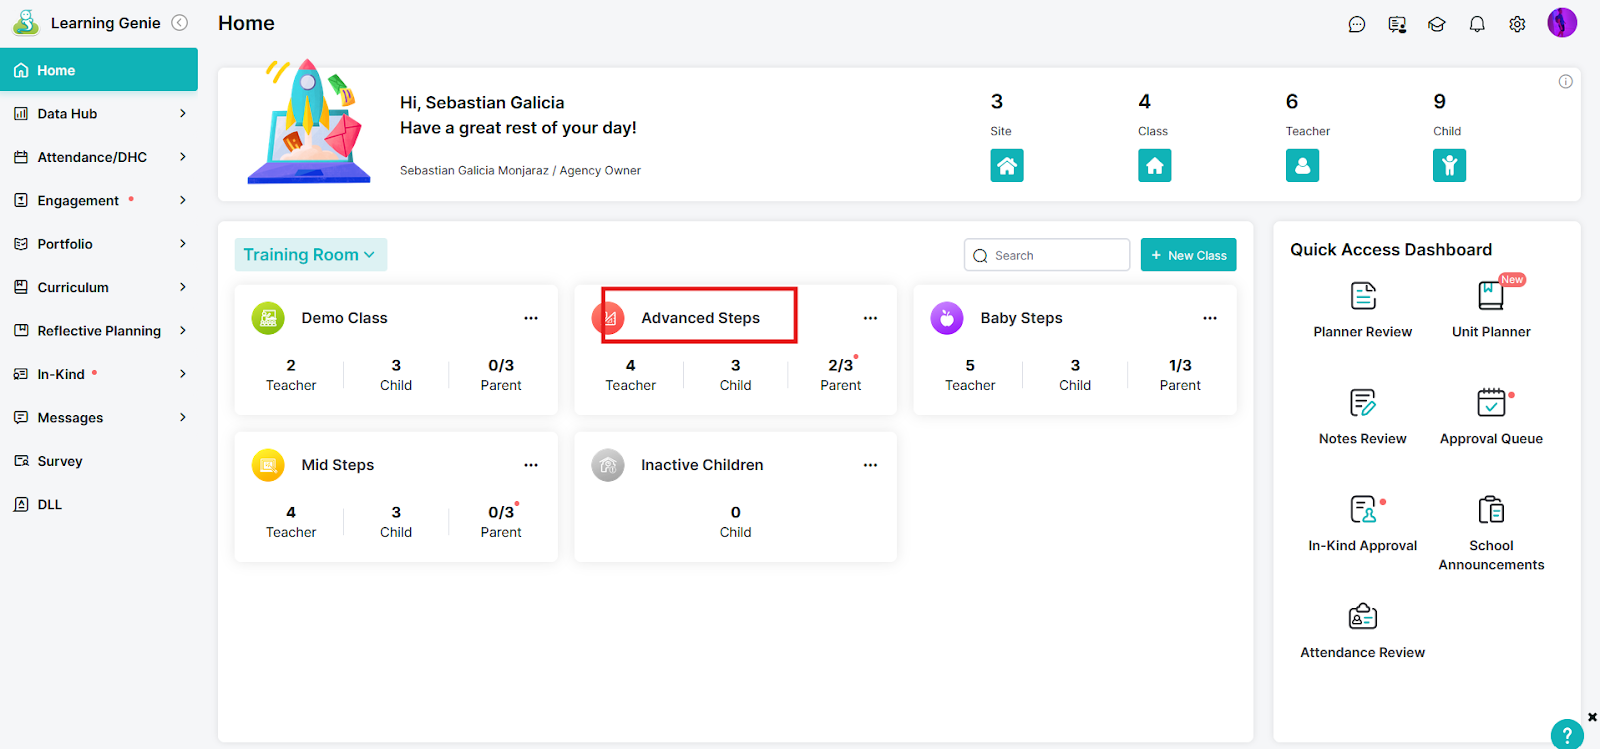Image resolution: width=1600 pixels, height=749 pixels.
Task: Open the Unit Planner icon
Action: (x=1490, y=297)
